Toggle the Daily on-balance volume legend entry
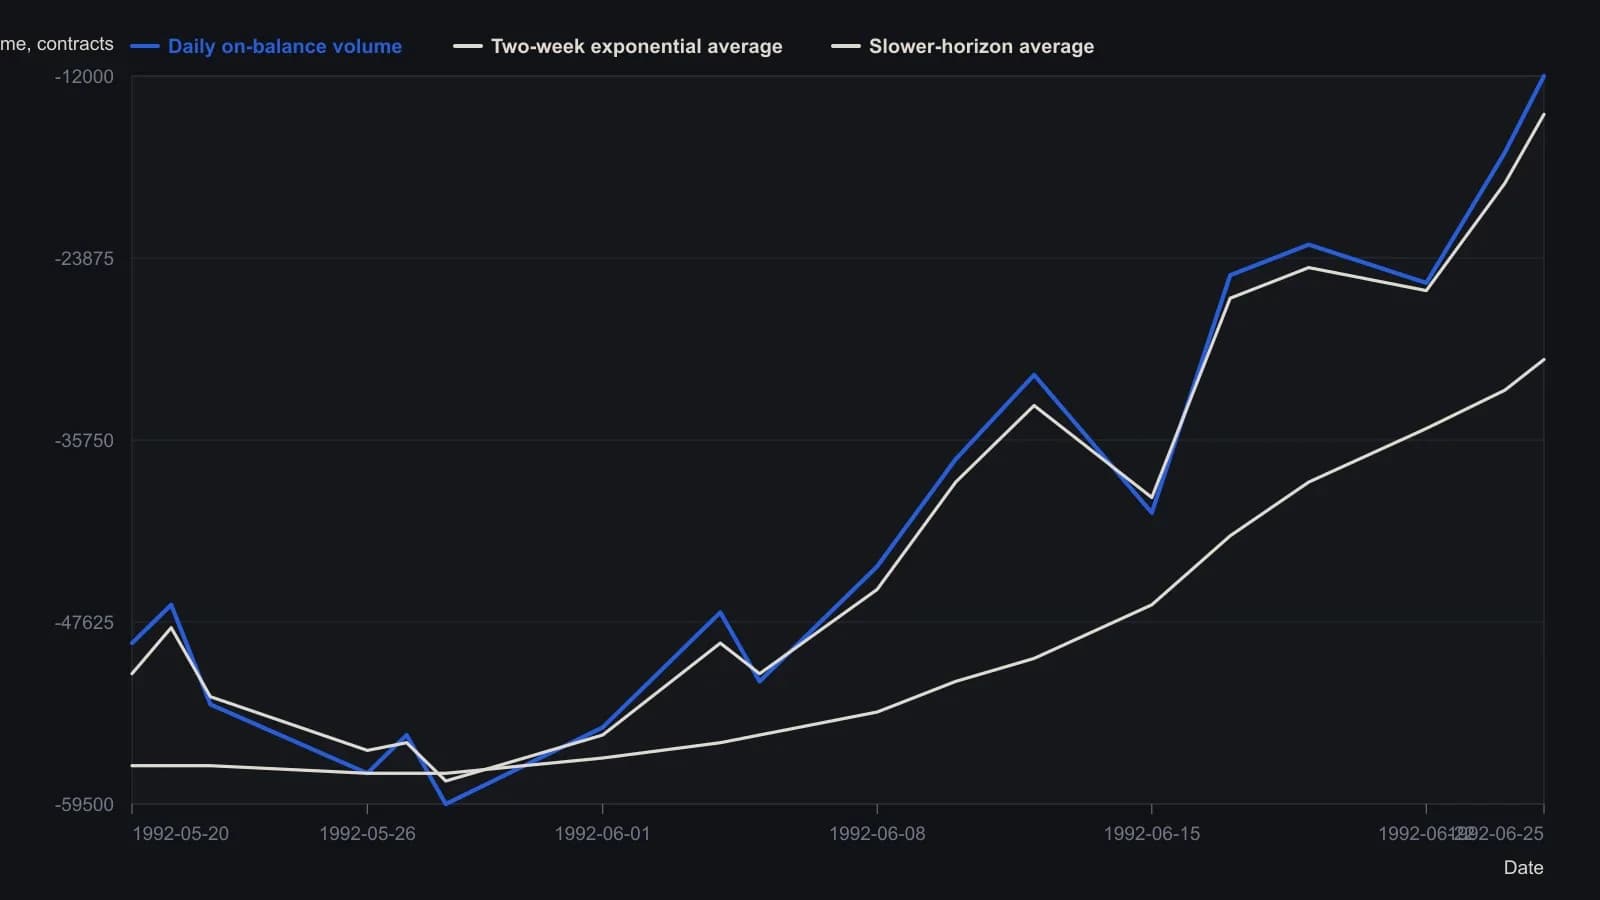The image size is (1600, 900). [x=266, y=46]
